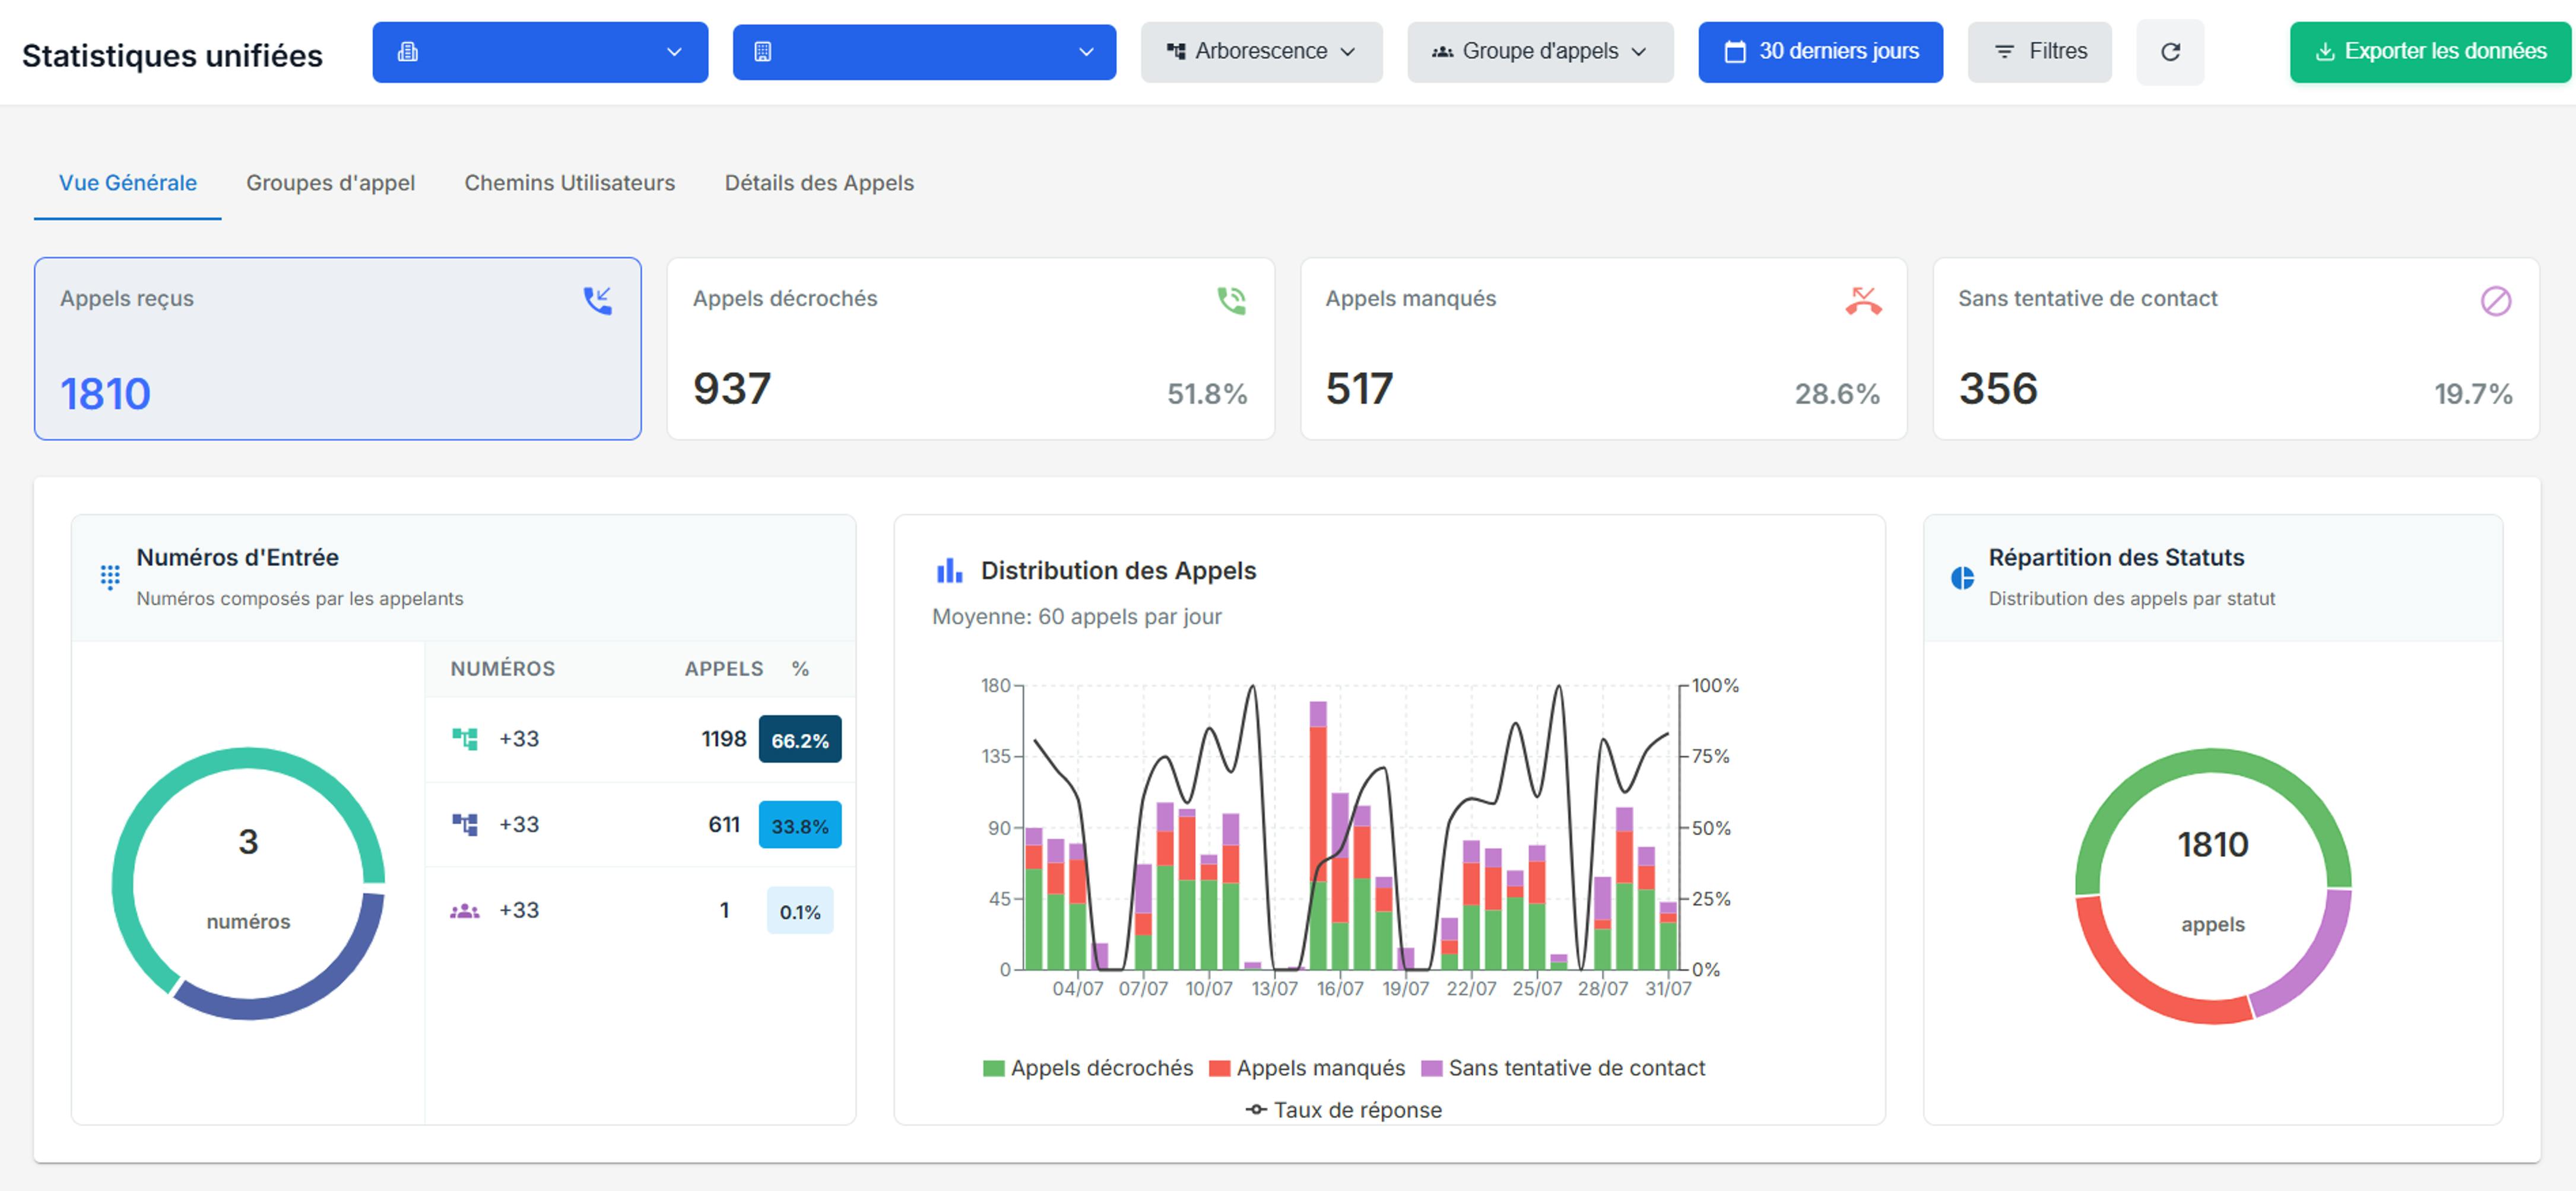Expand the first blue company selector dropdown
Viewport: 2576px width, 1191px height.
(540, 52)
